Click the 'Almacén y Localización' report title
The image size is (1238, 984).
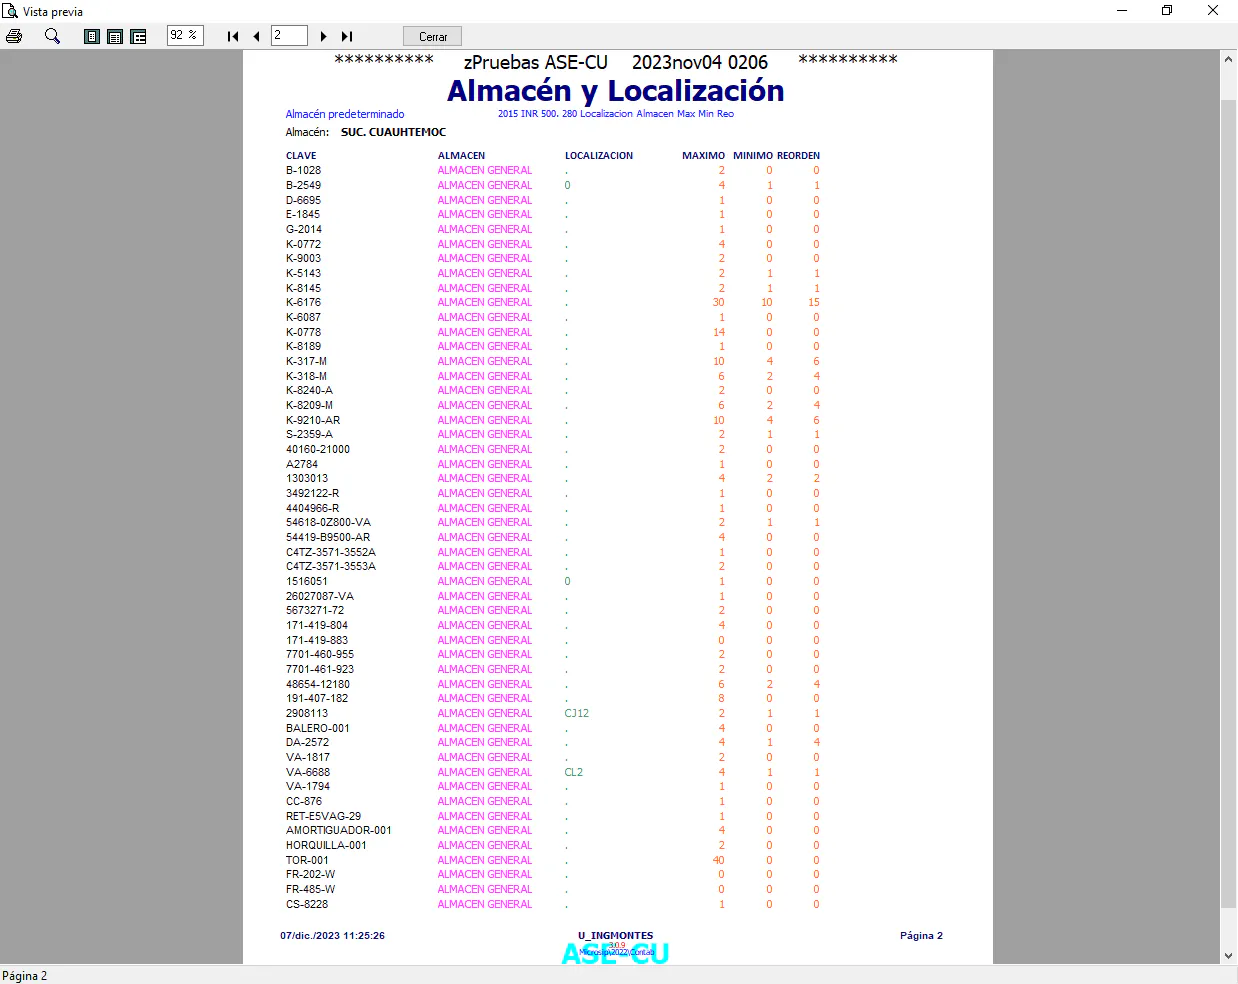[x=615, y=91]
